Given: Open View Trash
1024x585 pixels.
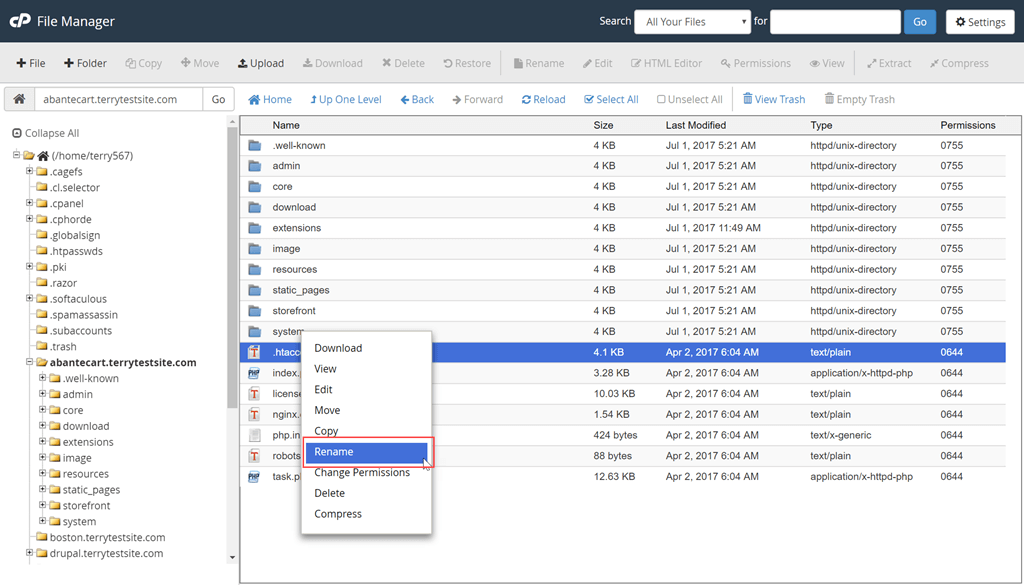Looking at the screenshot, I should point(774,99).
